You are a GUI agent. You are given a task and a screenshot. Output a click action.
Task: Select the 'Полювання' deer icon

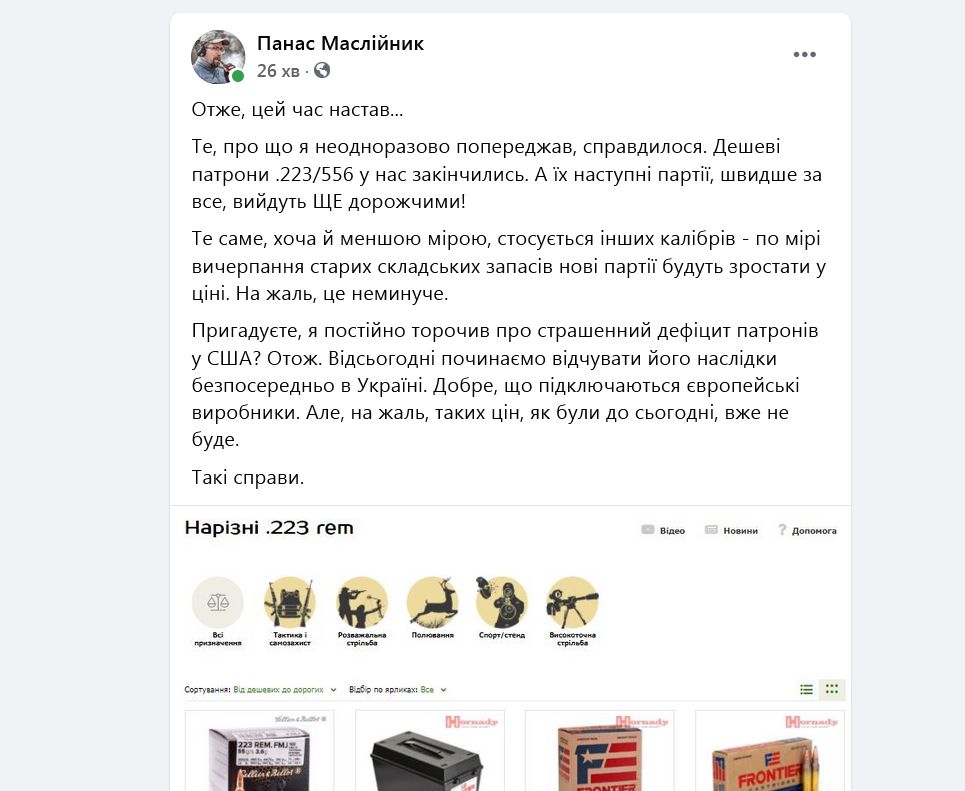[433, 603]
